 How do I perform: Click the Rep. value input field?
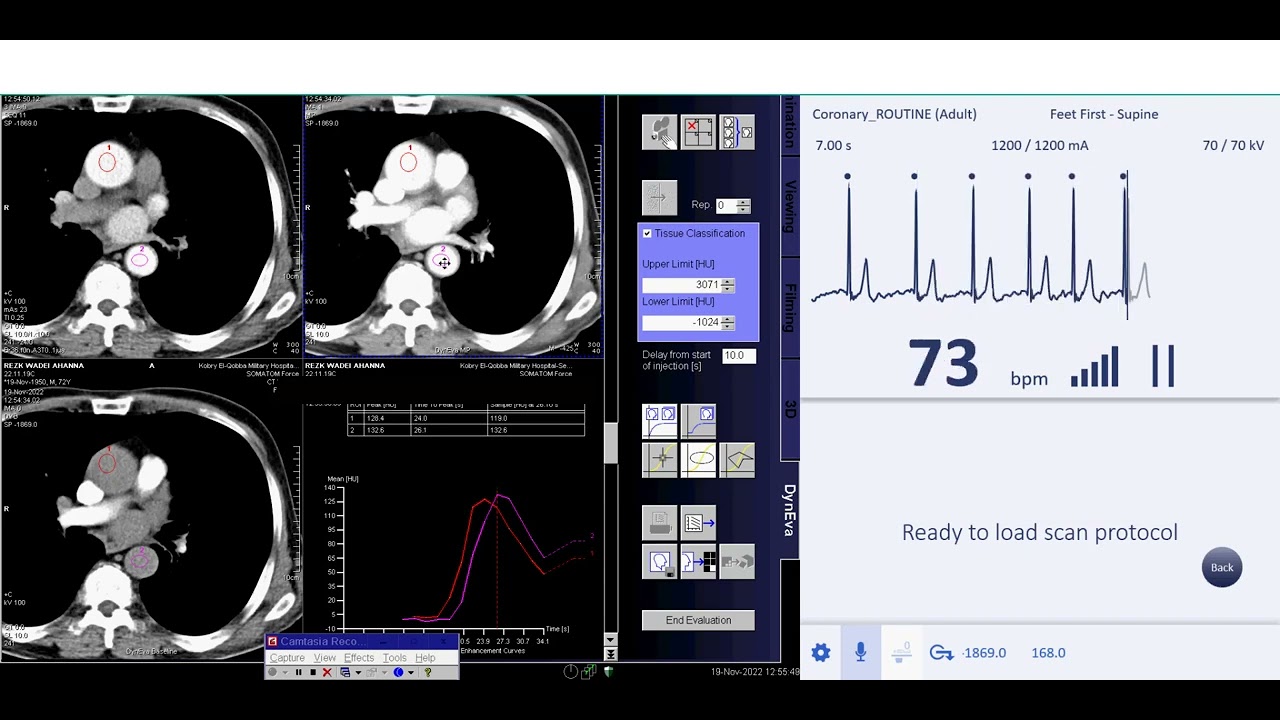[724, 205]
